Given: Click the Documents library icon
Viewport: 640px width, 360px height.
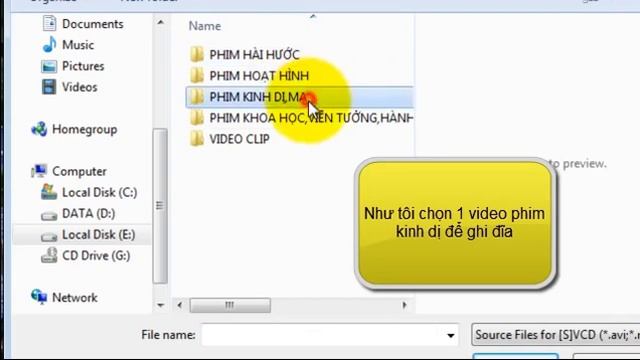Looking at the screenshot, I should [49, 23].
